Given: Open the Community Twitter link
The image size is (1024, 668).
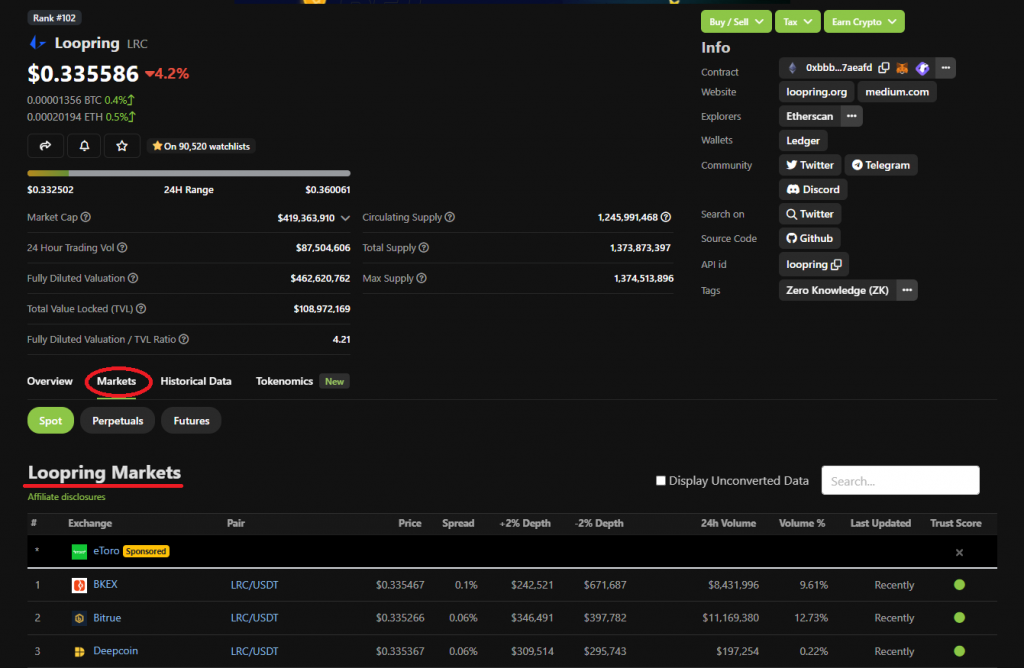Looking at the screenshot, I should (x=810, y=165).
